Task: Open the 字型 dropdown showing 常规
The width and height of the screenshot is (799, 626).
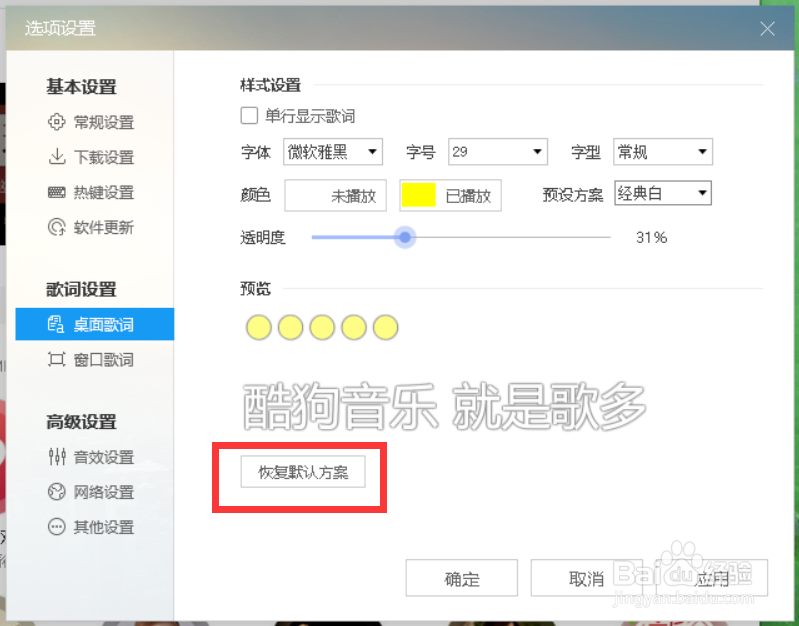Action: tap(663, 151)
